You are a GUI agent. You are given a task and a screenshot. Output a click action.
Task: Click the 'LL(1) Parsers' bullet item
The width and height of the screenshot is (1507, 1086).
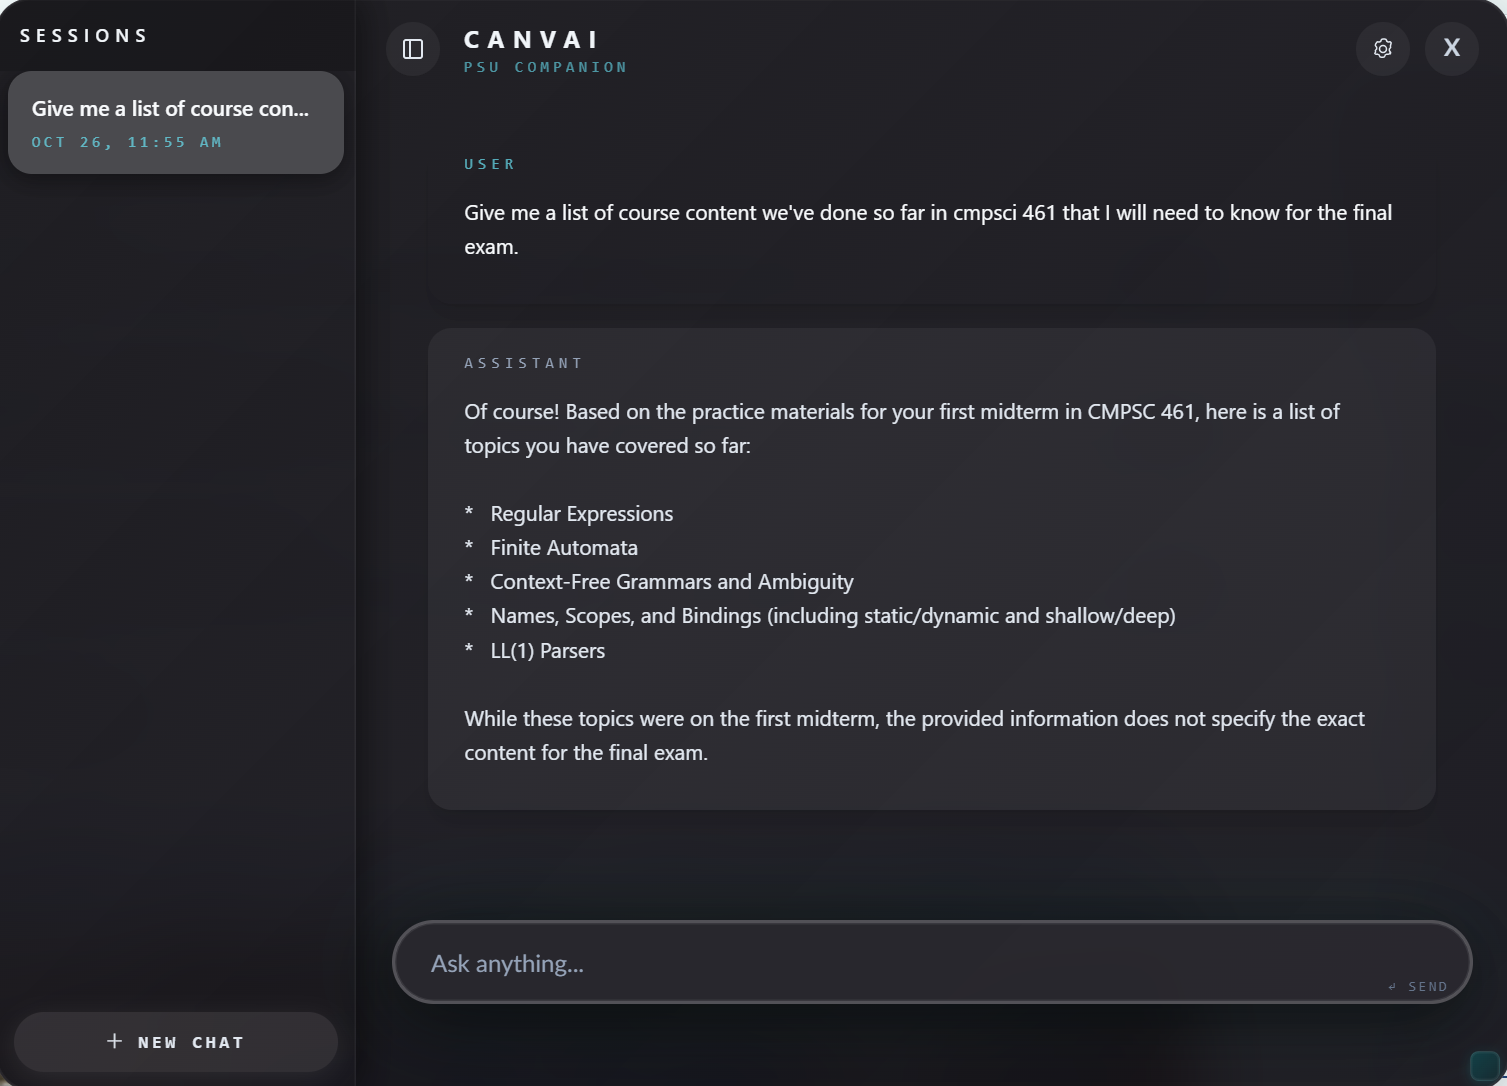(548, 651)
